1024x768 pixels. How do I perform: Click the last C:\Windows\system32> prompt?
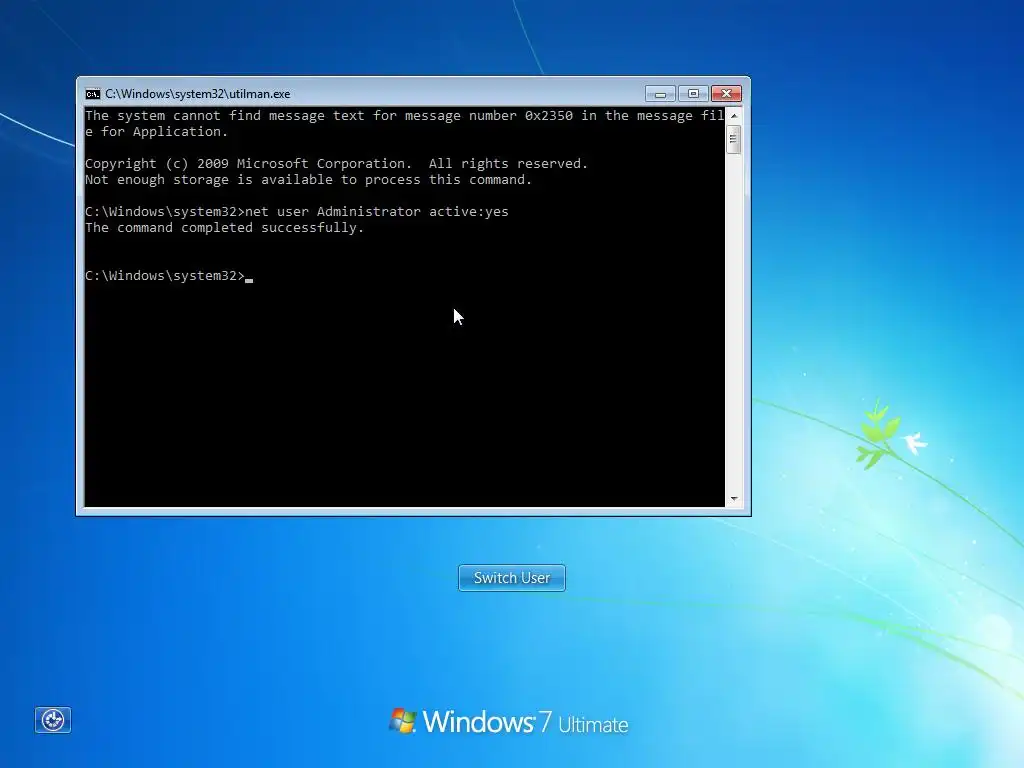(165, 276)
